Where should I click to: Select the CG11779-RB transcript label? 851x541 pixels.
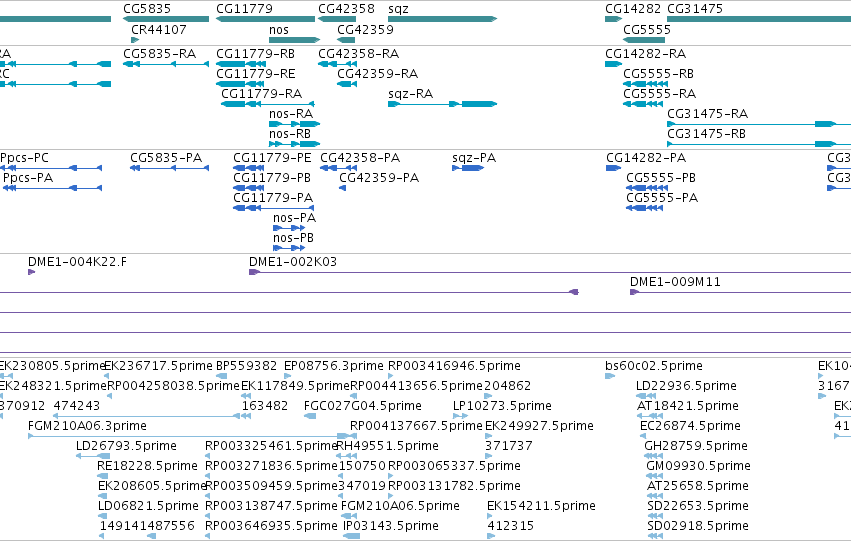(x=256, y=54)
